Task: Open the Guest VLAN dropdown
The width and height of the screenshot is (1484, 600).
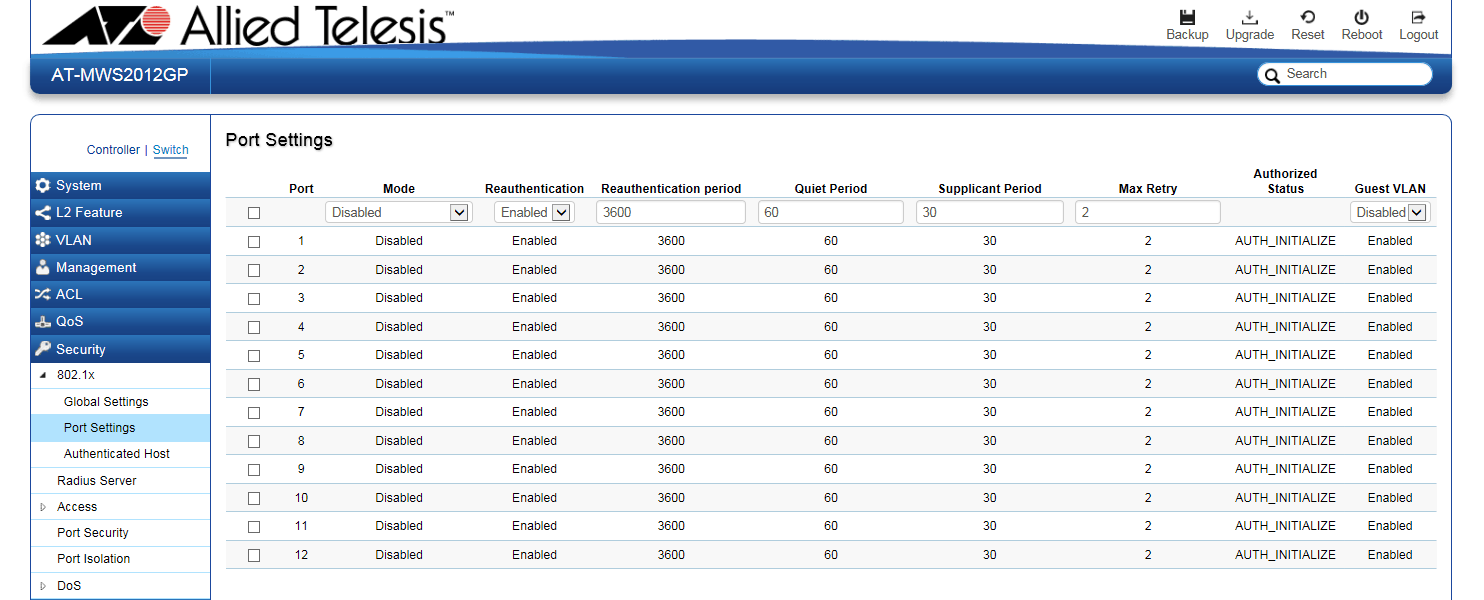Action: pos(1390,212)
